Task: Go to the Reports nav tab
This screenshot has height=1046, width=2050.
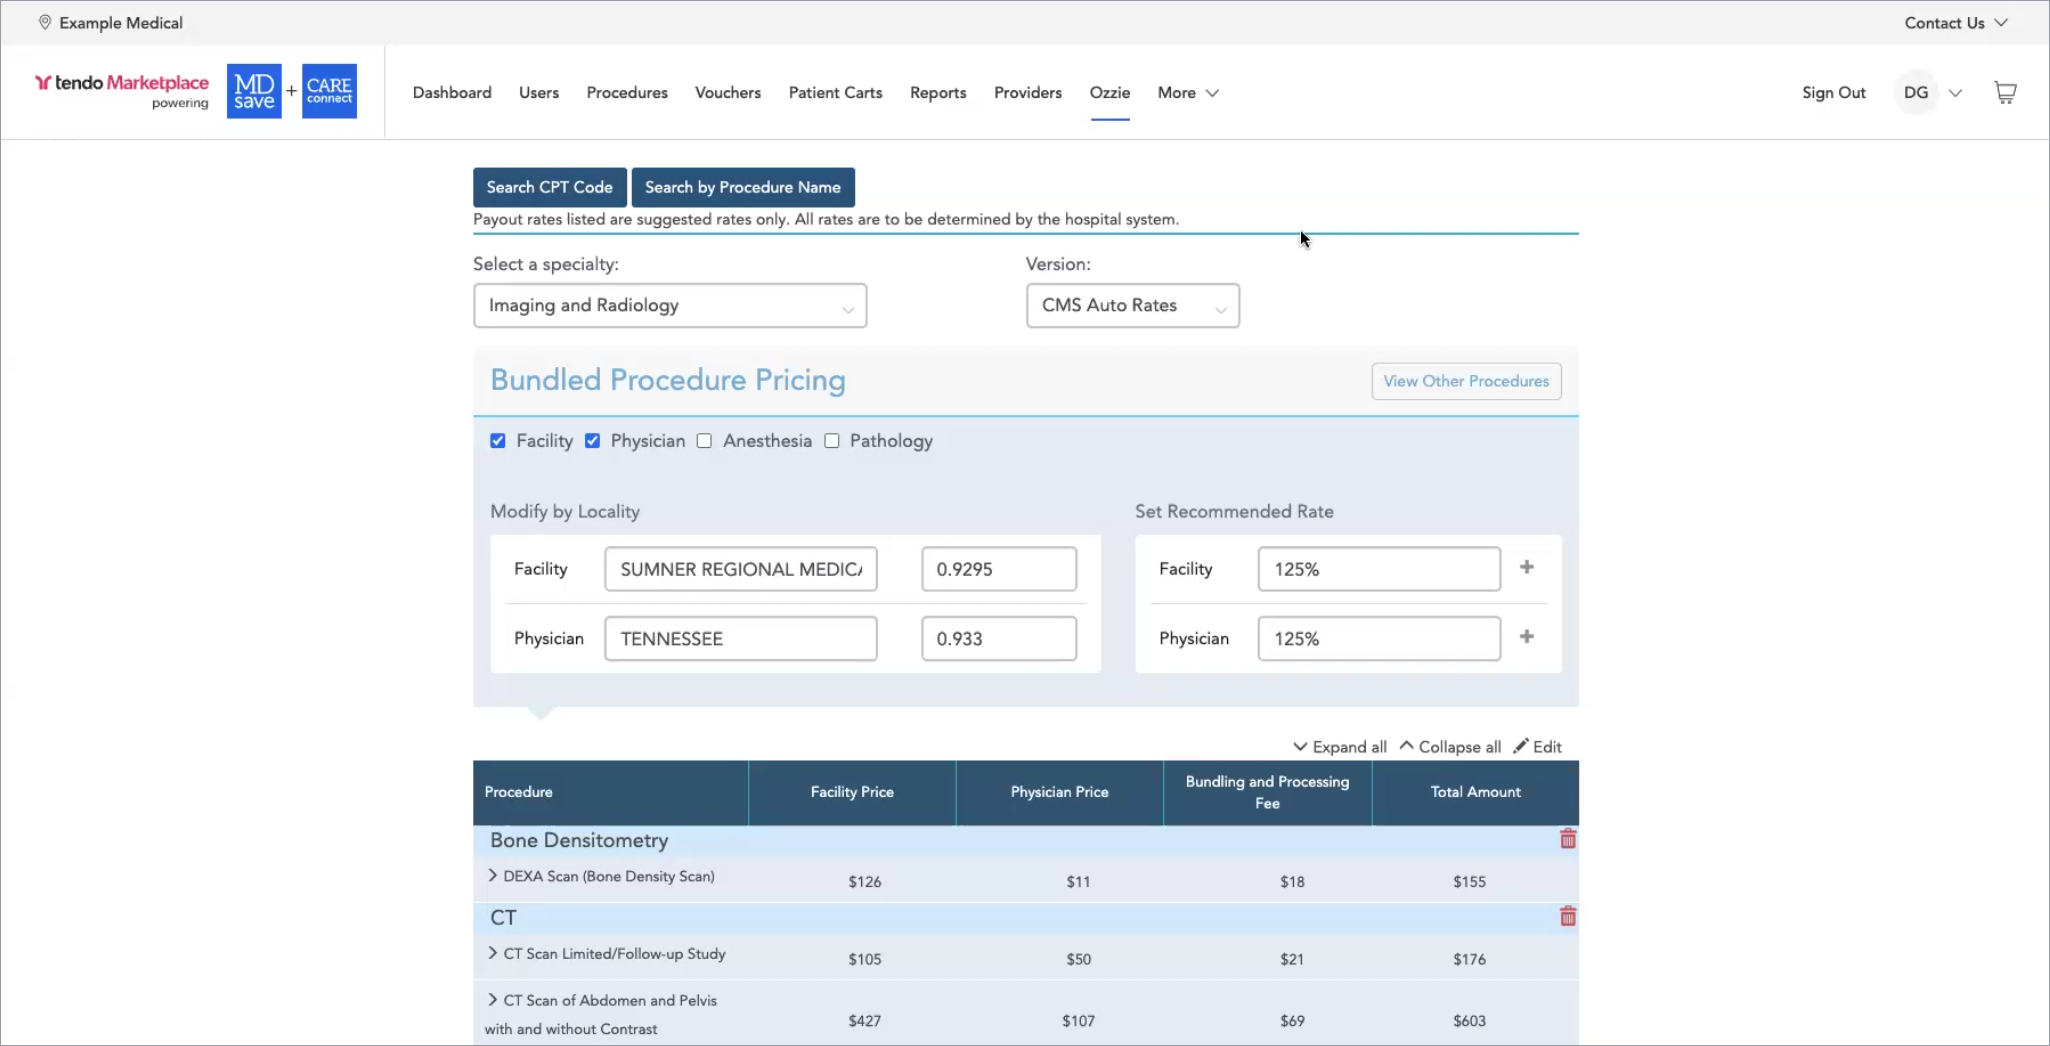Action: tap(937, 93)
